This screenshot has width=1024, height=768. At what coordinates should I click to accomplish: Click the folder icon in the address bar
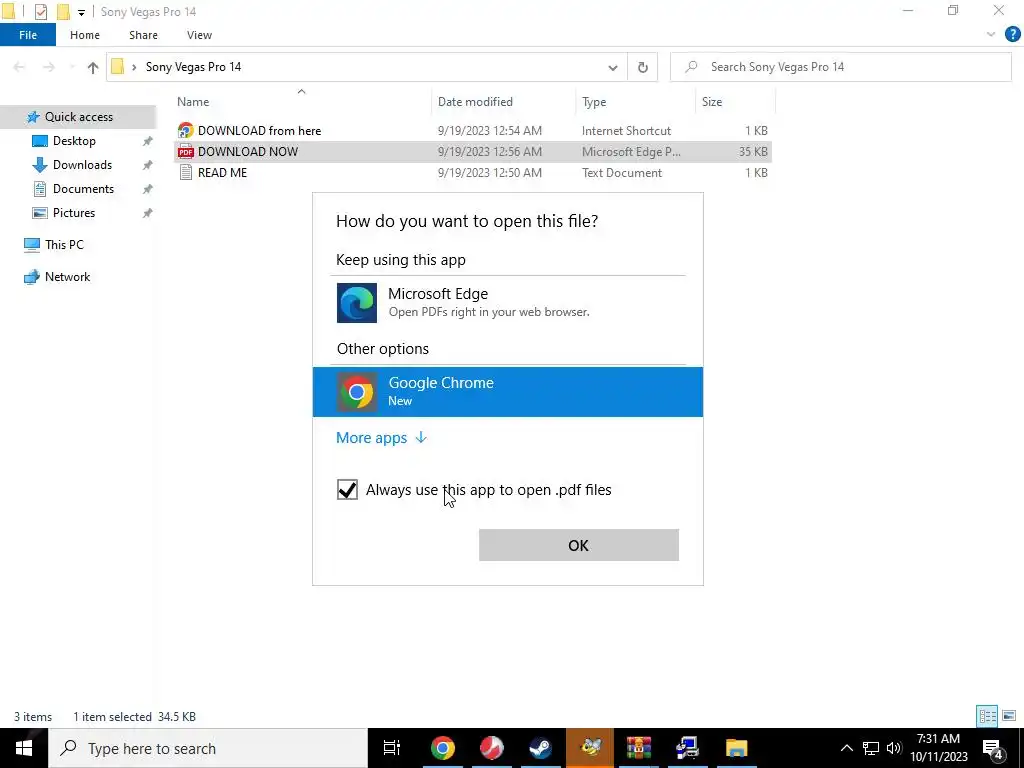(118, 67)
